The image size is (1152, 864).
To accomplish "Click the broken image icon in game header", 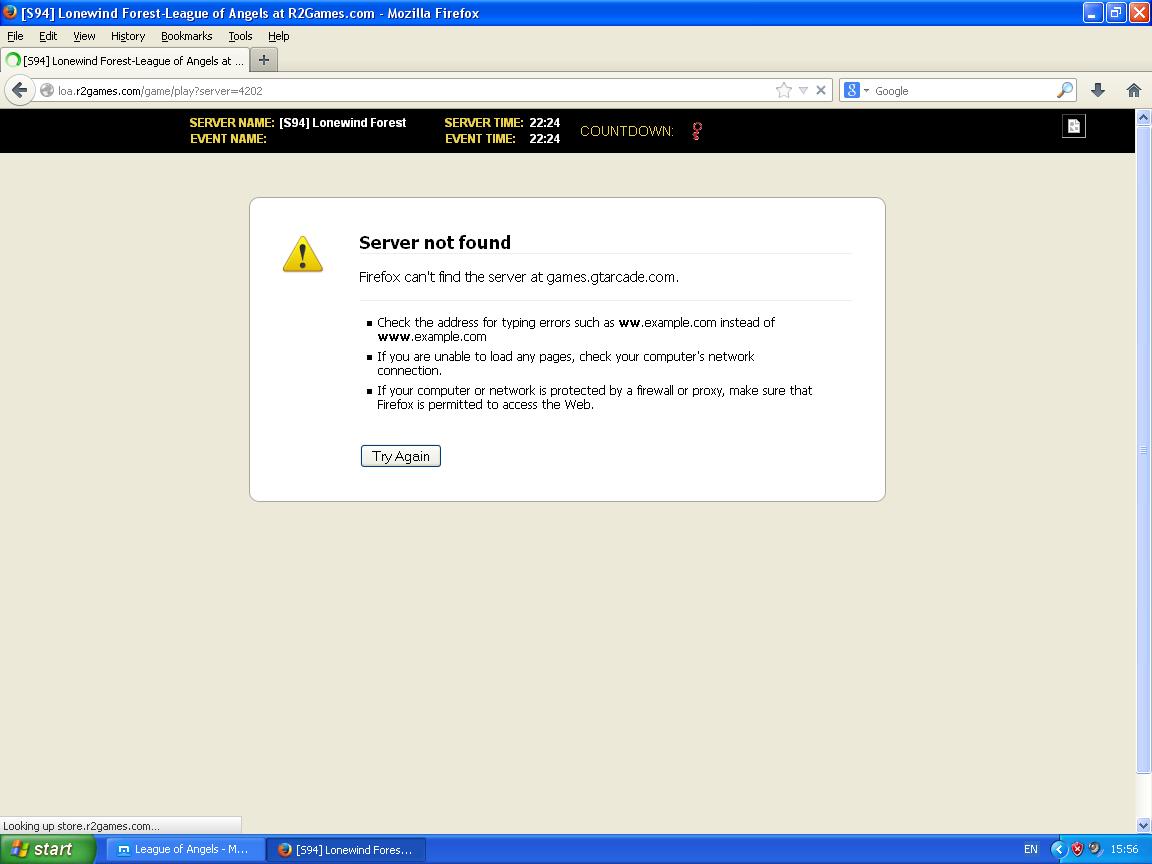I will pyautogui.click(x=1073, y=126).
